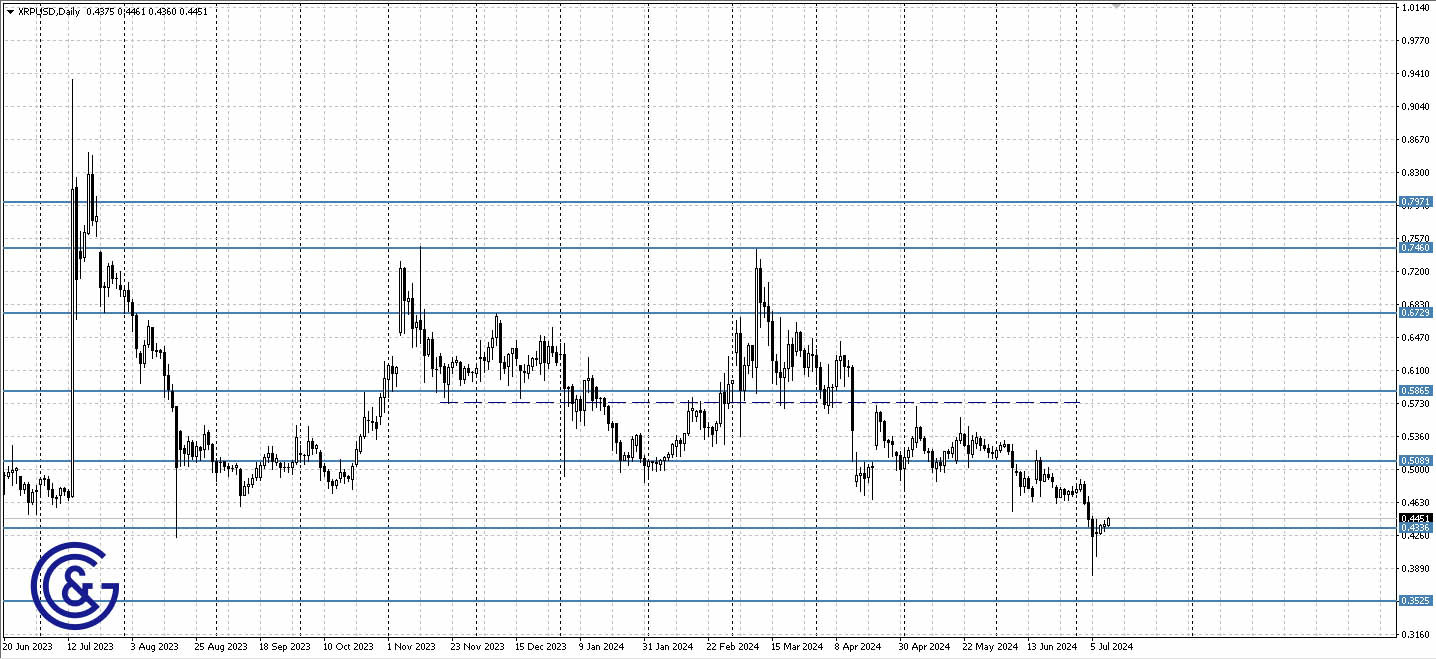Screen dimensions: 1436x659
Task: Select the 0.7971 price level label
Action: [x=1415, y=202]
